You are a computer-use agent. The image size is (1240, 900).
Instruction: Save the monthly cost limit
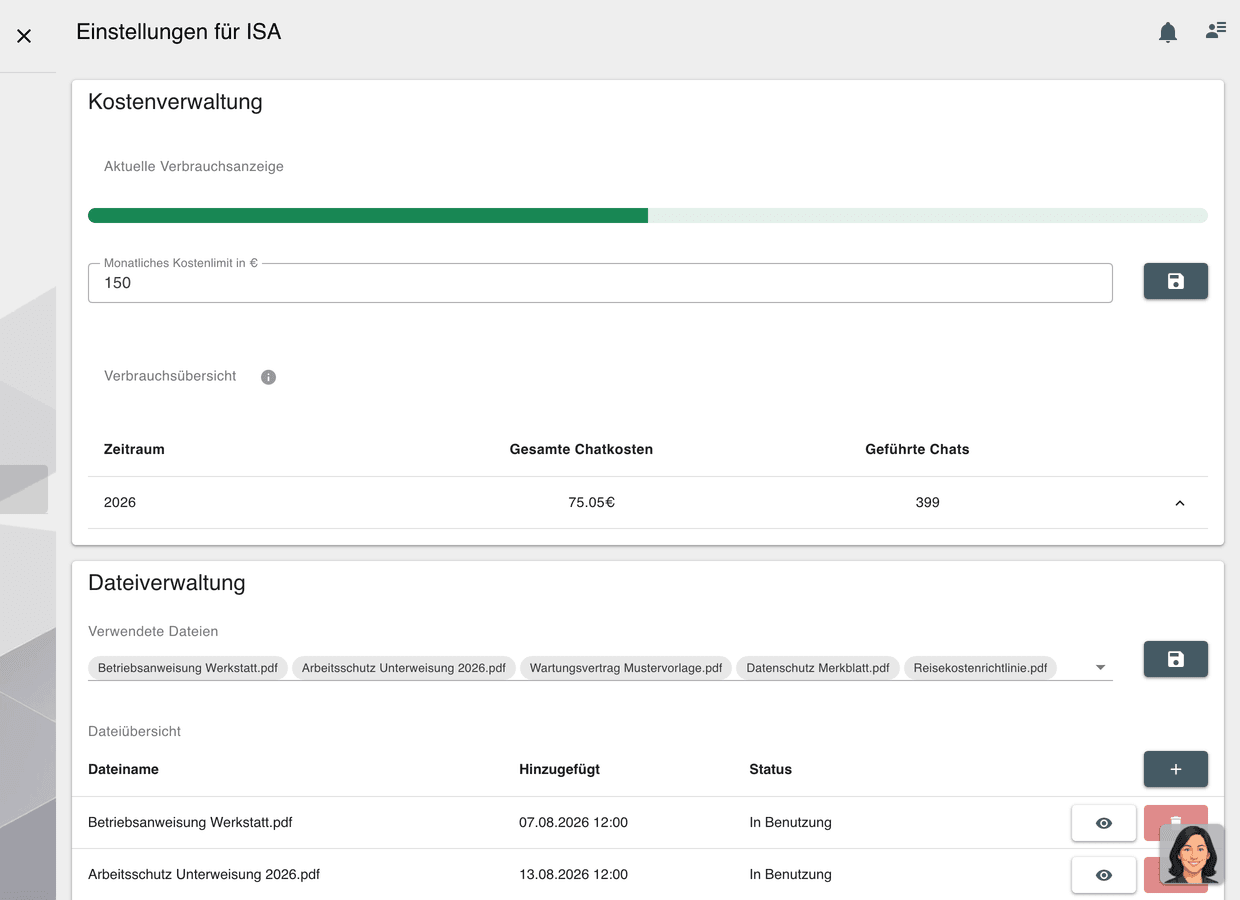(1176, 282)
